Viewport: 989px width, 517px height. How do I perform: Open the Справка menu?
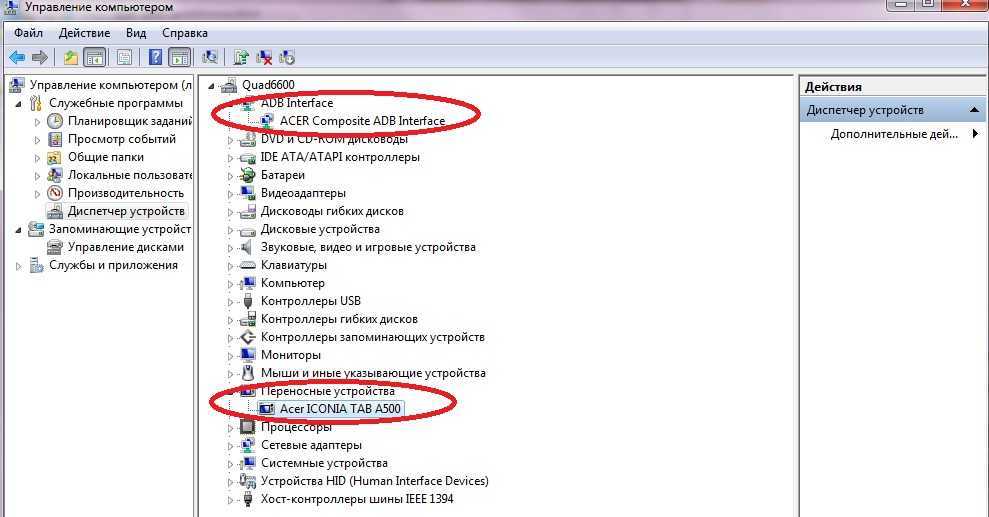(184, 33)
